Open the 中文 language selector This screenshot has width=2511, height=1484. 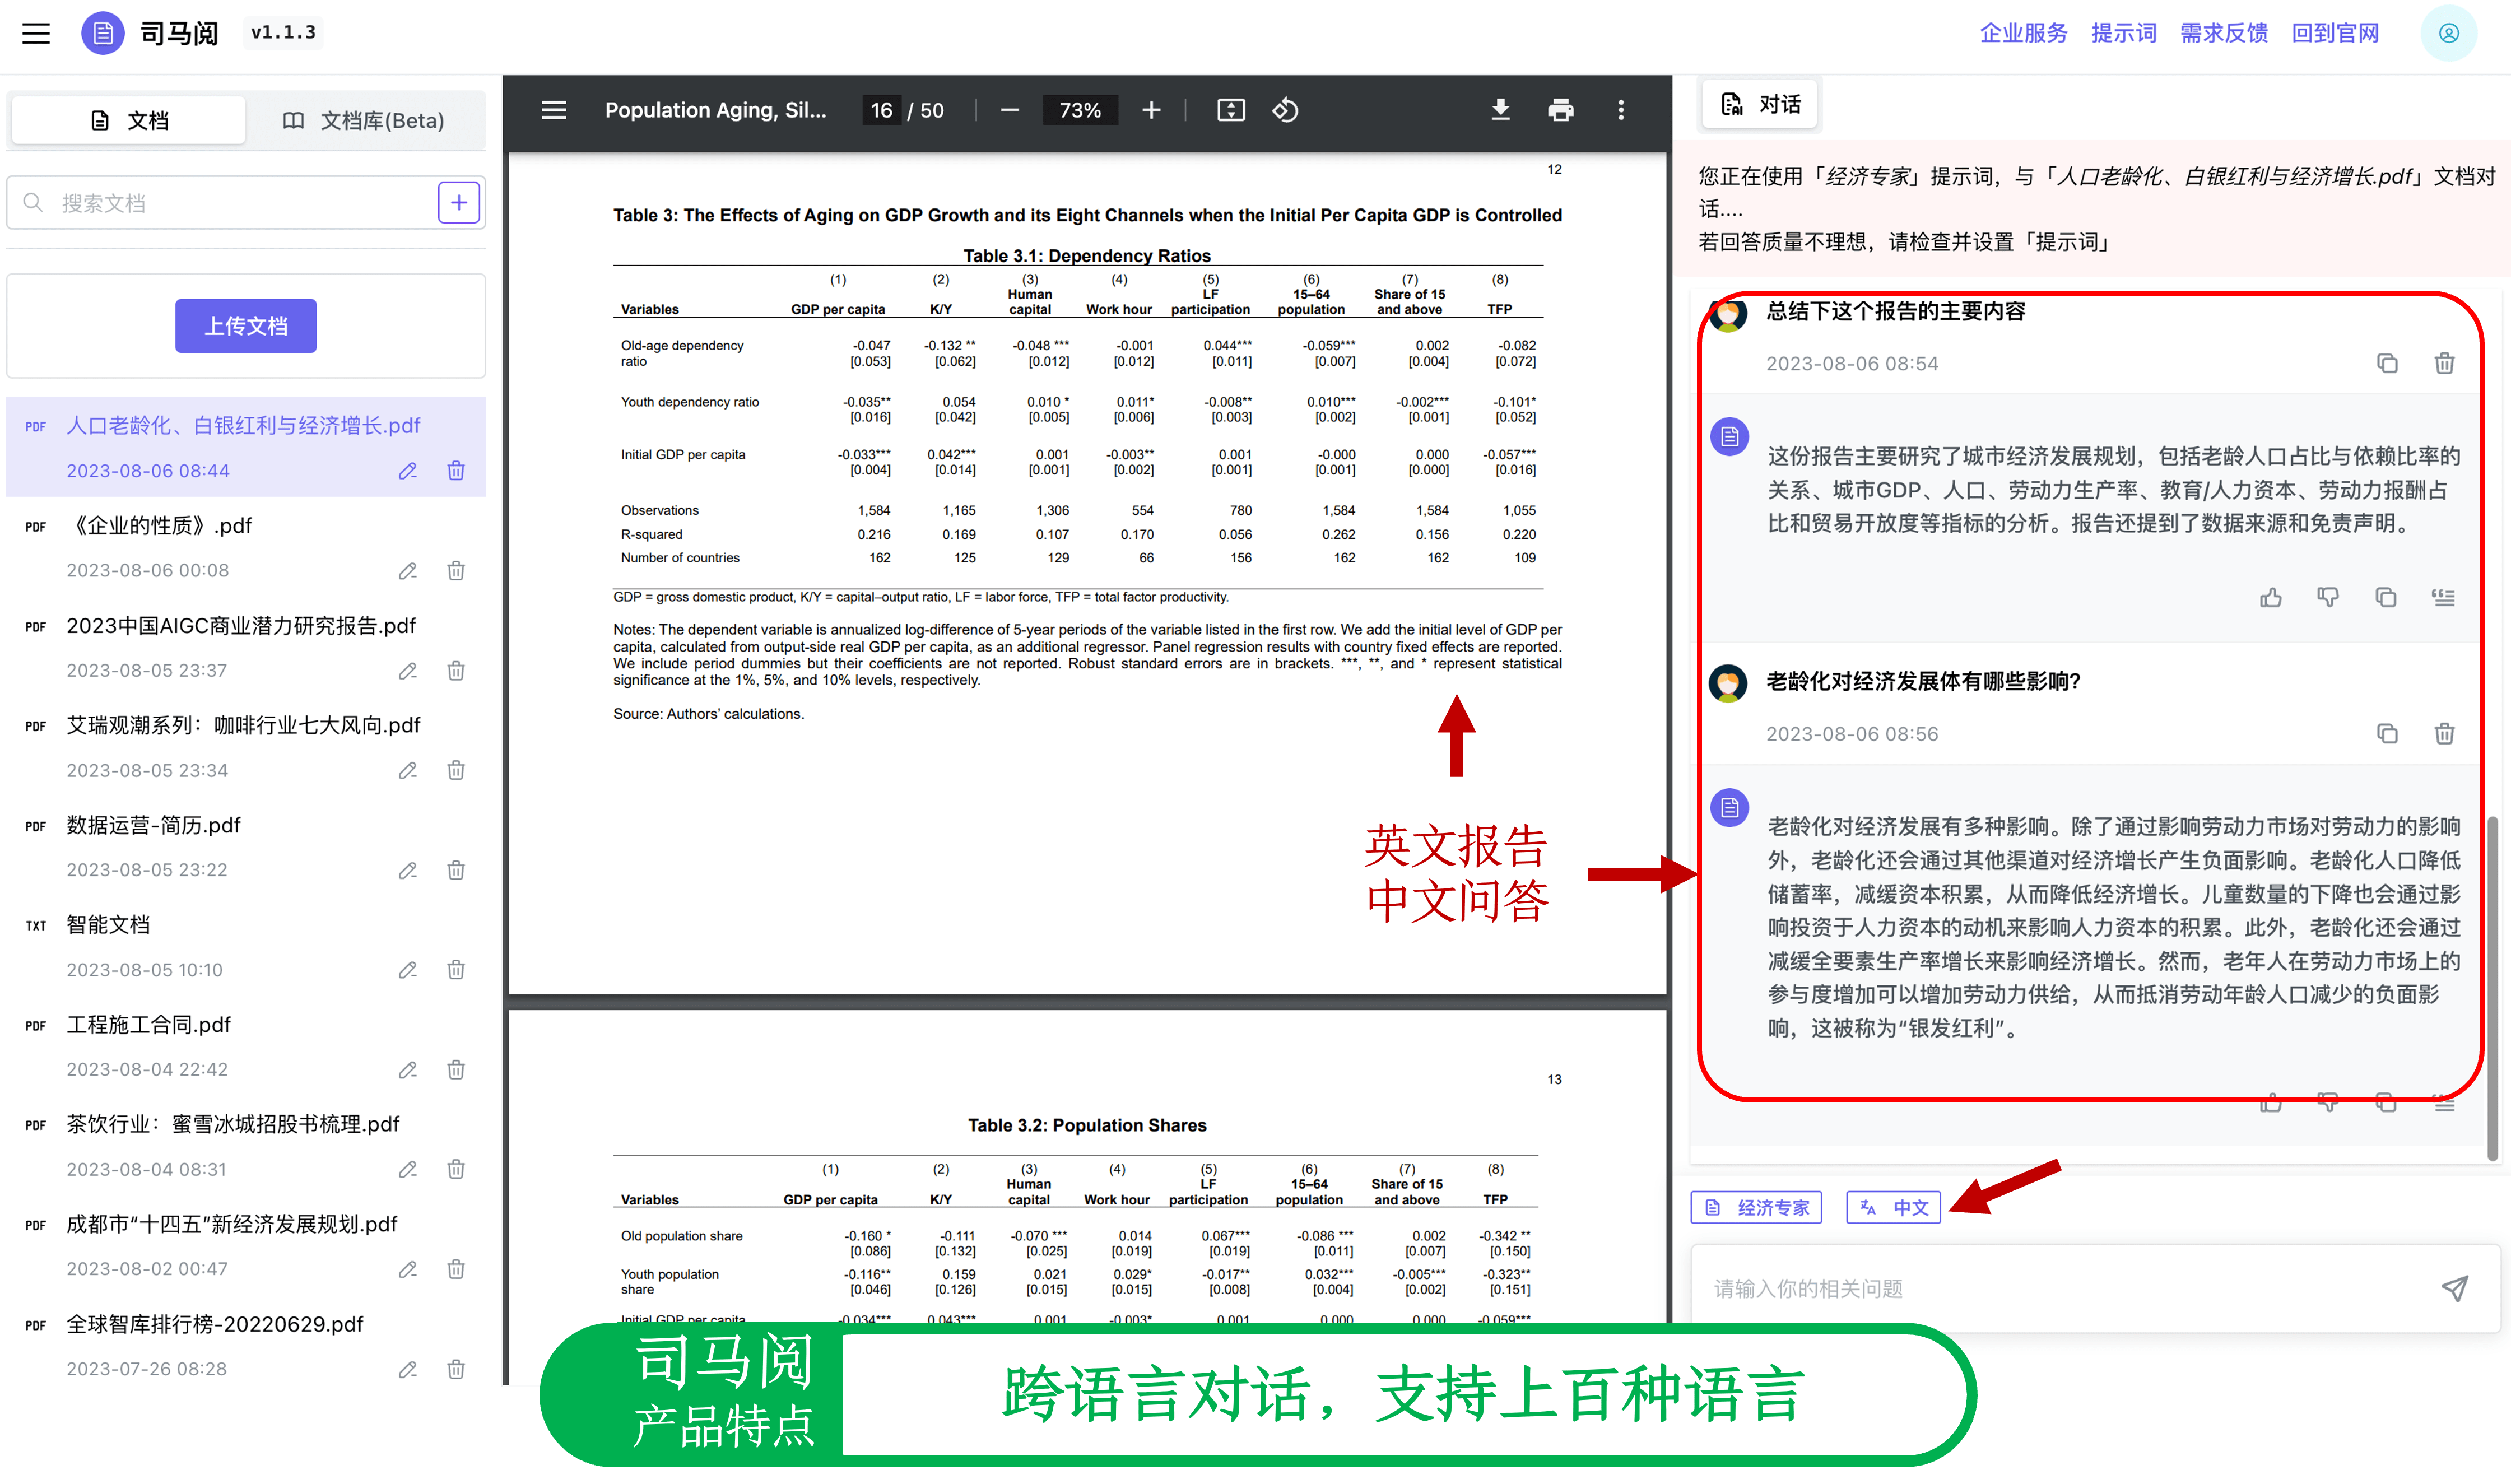[1893, 1208]
